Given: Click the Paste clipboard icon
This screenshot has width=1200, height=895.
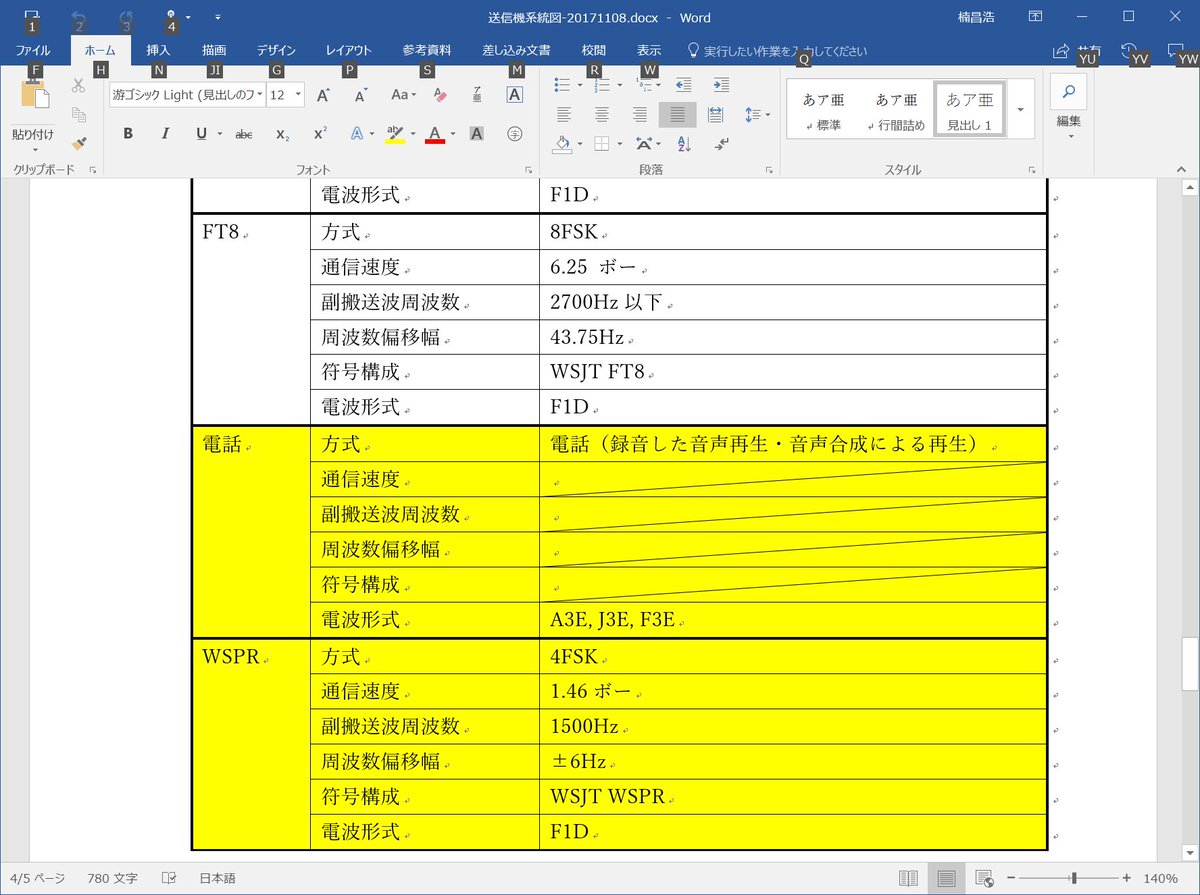Looking at the screenshot, I should [34, 95].
